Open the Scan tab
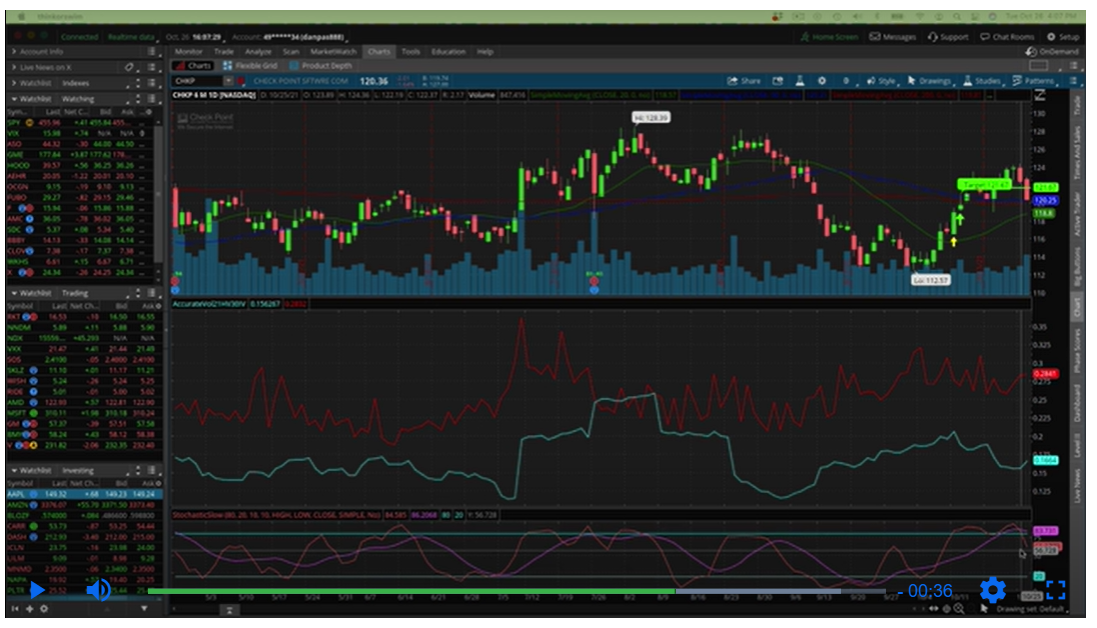1097x628 pixels. click(291, 52)
